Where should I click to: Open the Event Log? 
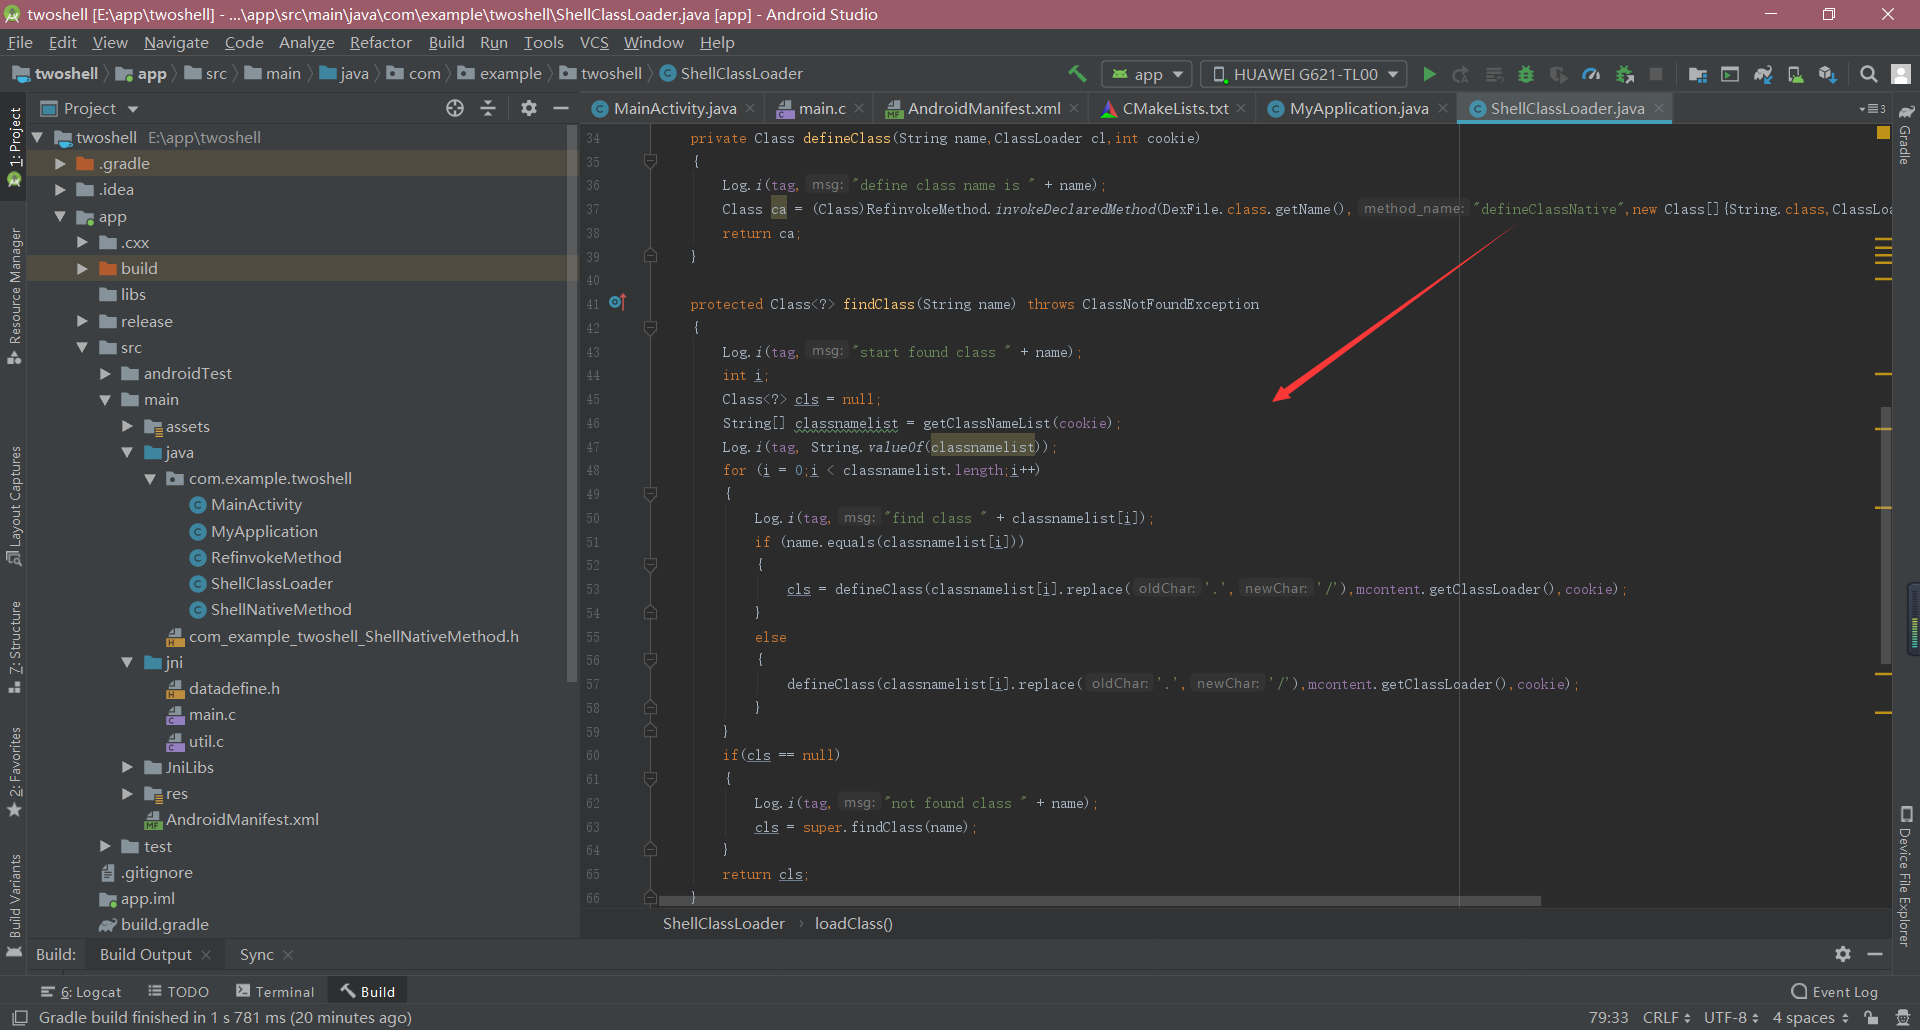point(1835,992)
